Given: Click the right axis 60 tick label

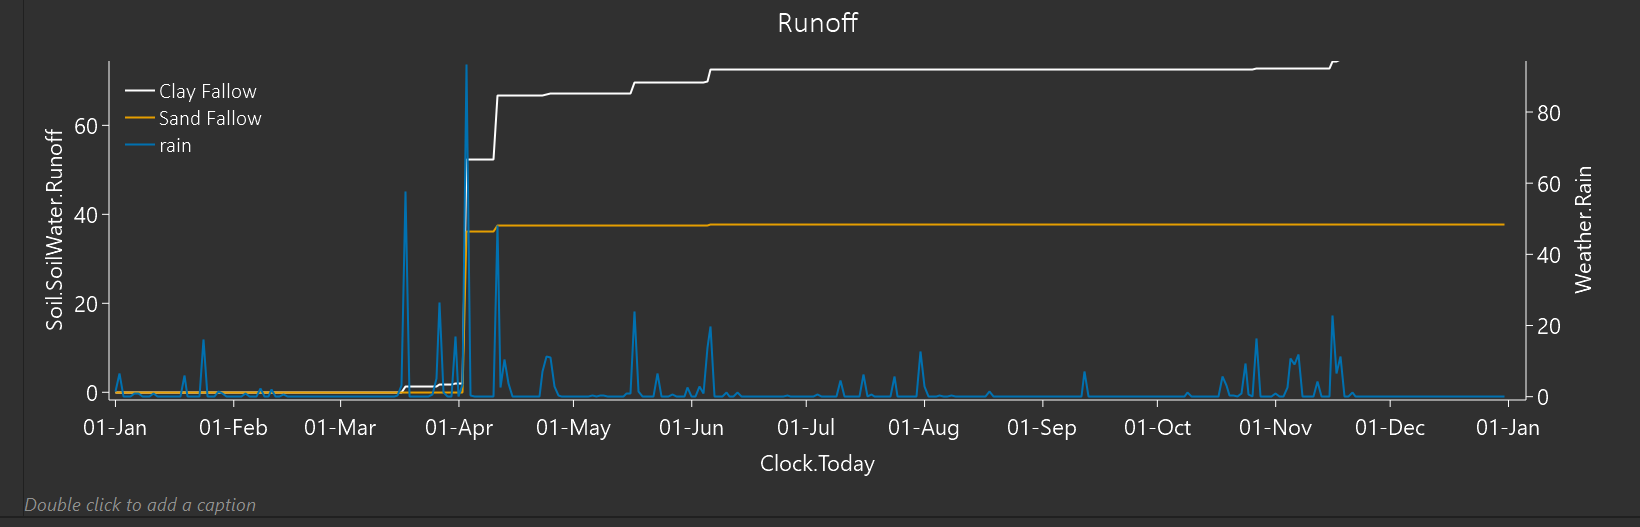Looking at the screenshot, I should (x=1549, y=184).
